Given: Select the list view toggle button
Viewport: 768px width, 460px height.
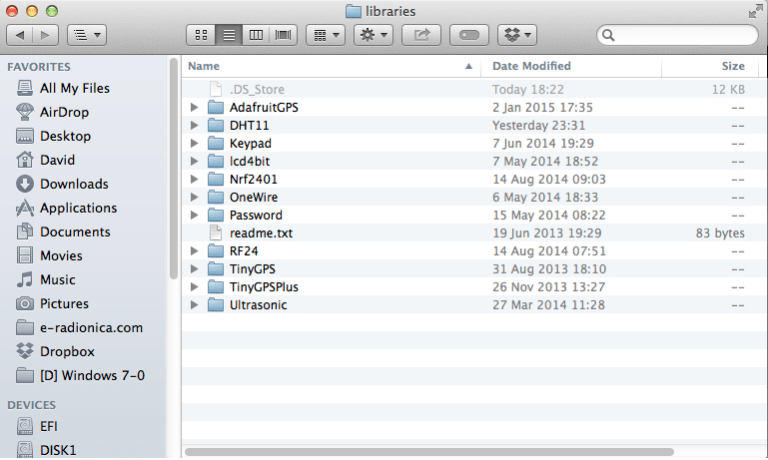Looking at the screenshot, I should coord(229,35).
